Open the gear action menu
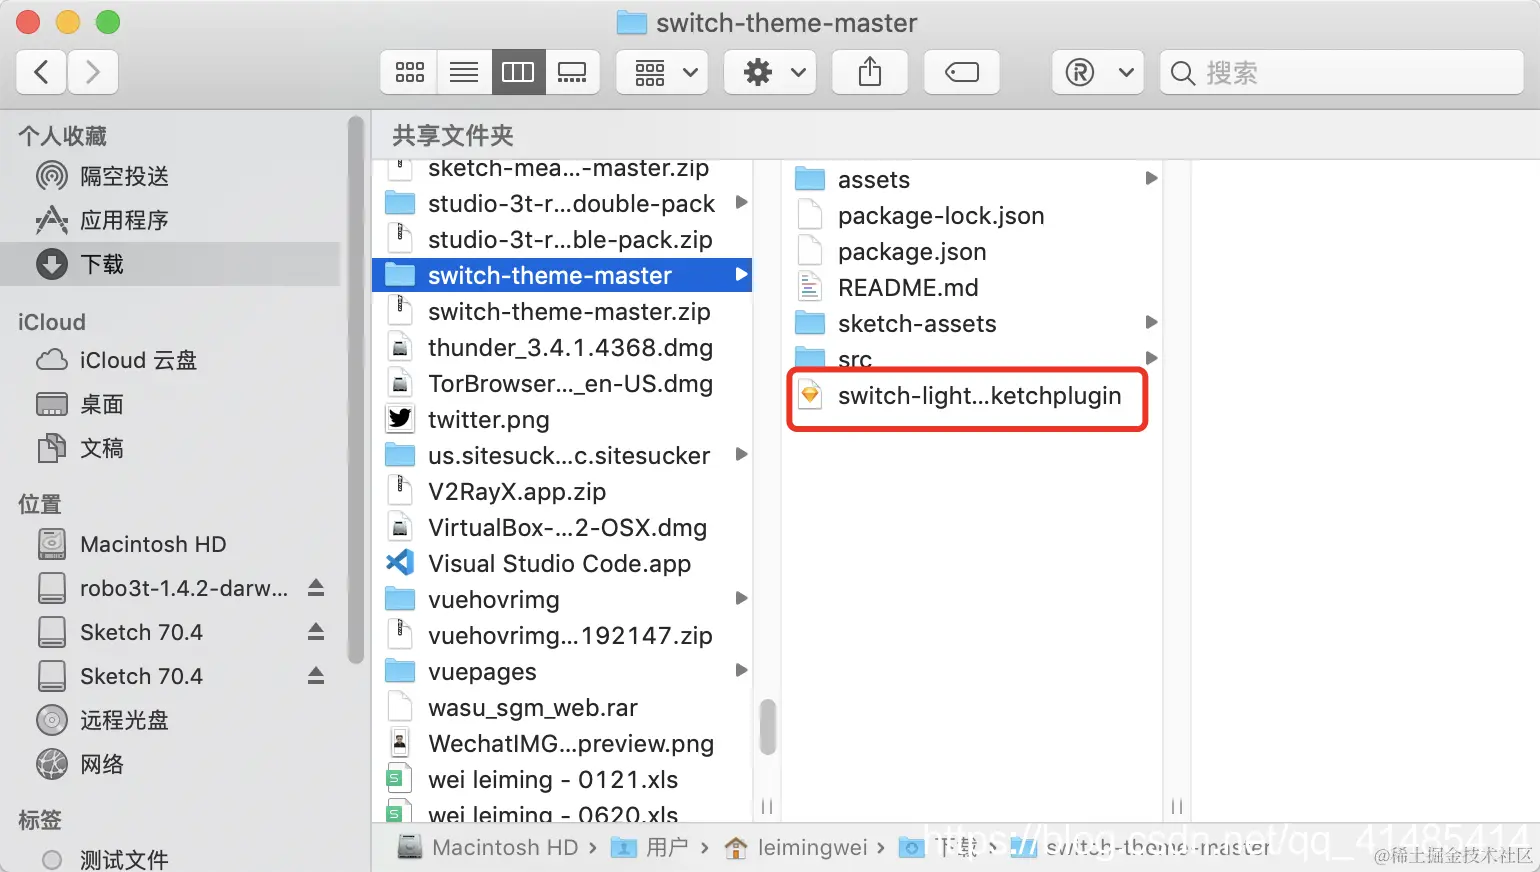Image resolution: width=1540 pixels, height=872 pixels. pos(770,72)
